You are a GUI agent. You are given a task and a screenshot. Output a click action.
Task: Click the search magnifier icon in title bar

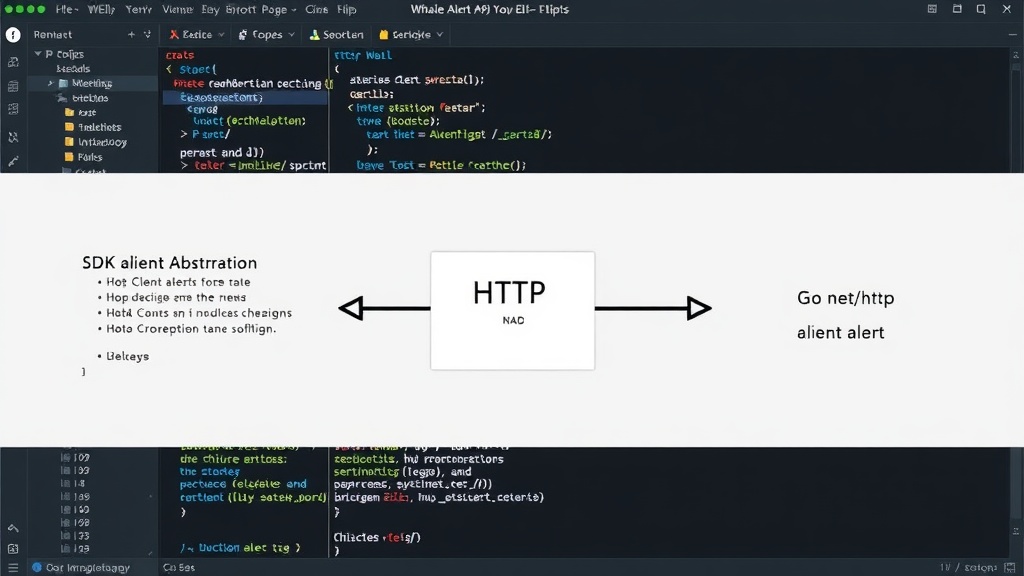981,9
